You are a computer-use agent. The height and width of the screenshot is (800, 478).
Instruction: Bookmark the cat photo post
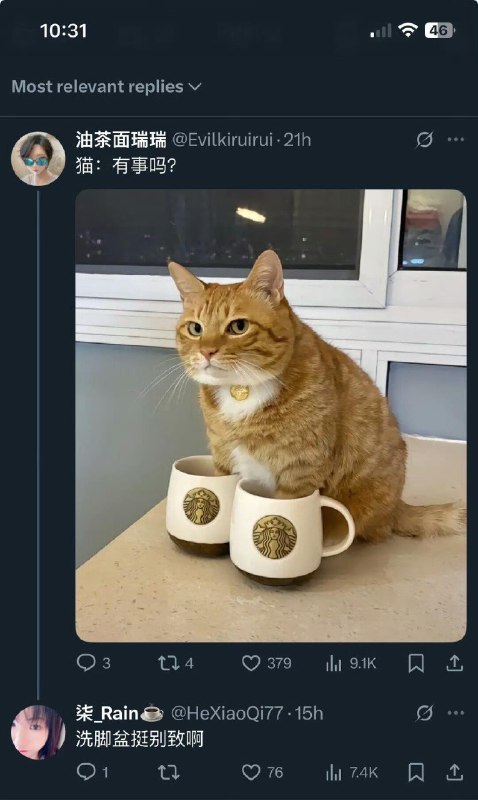tap(416, 663)
